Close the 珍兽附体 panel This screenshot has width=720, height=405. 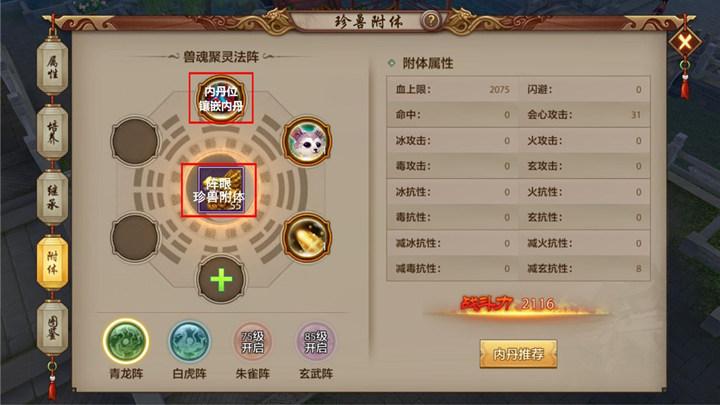click(x=685, y=43)
